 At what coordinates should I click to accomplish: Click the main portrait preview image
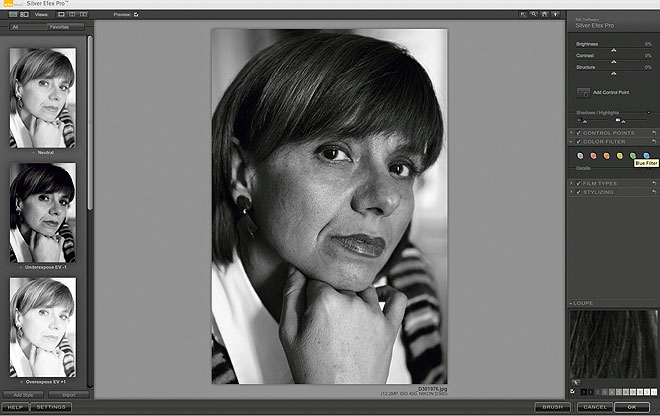(x=330, y=206)
